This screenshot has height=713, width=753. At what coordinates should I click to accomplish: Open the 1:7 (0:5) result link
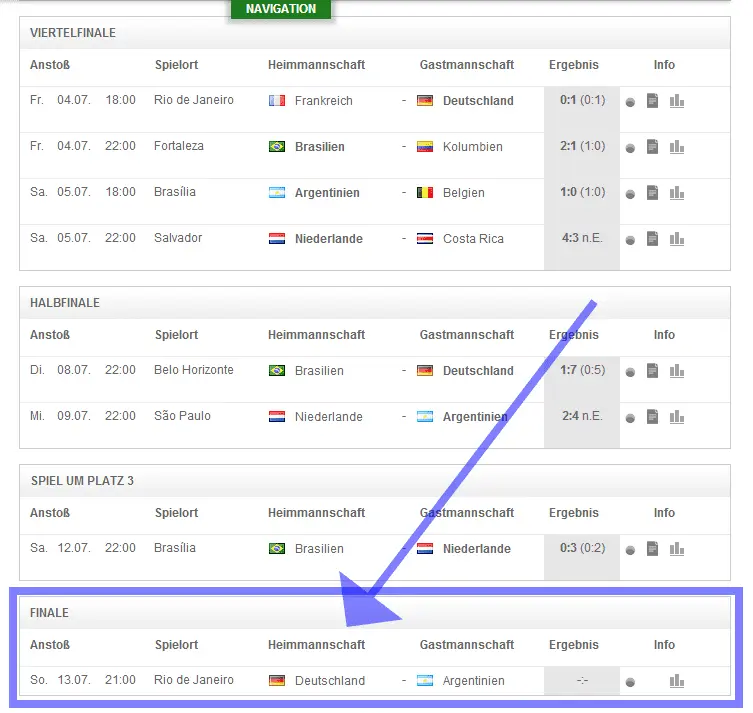[581, 370]
